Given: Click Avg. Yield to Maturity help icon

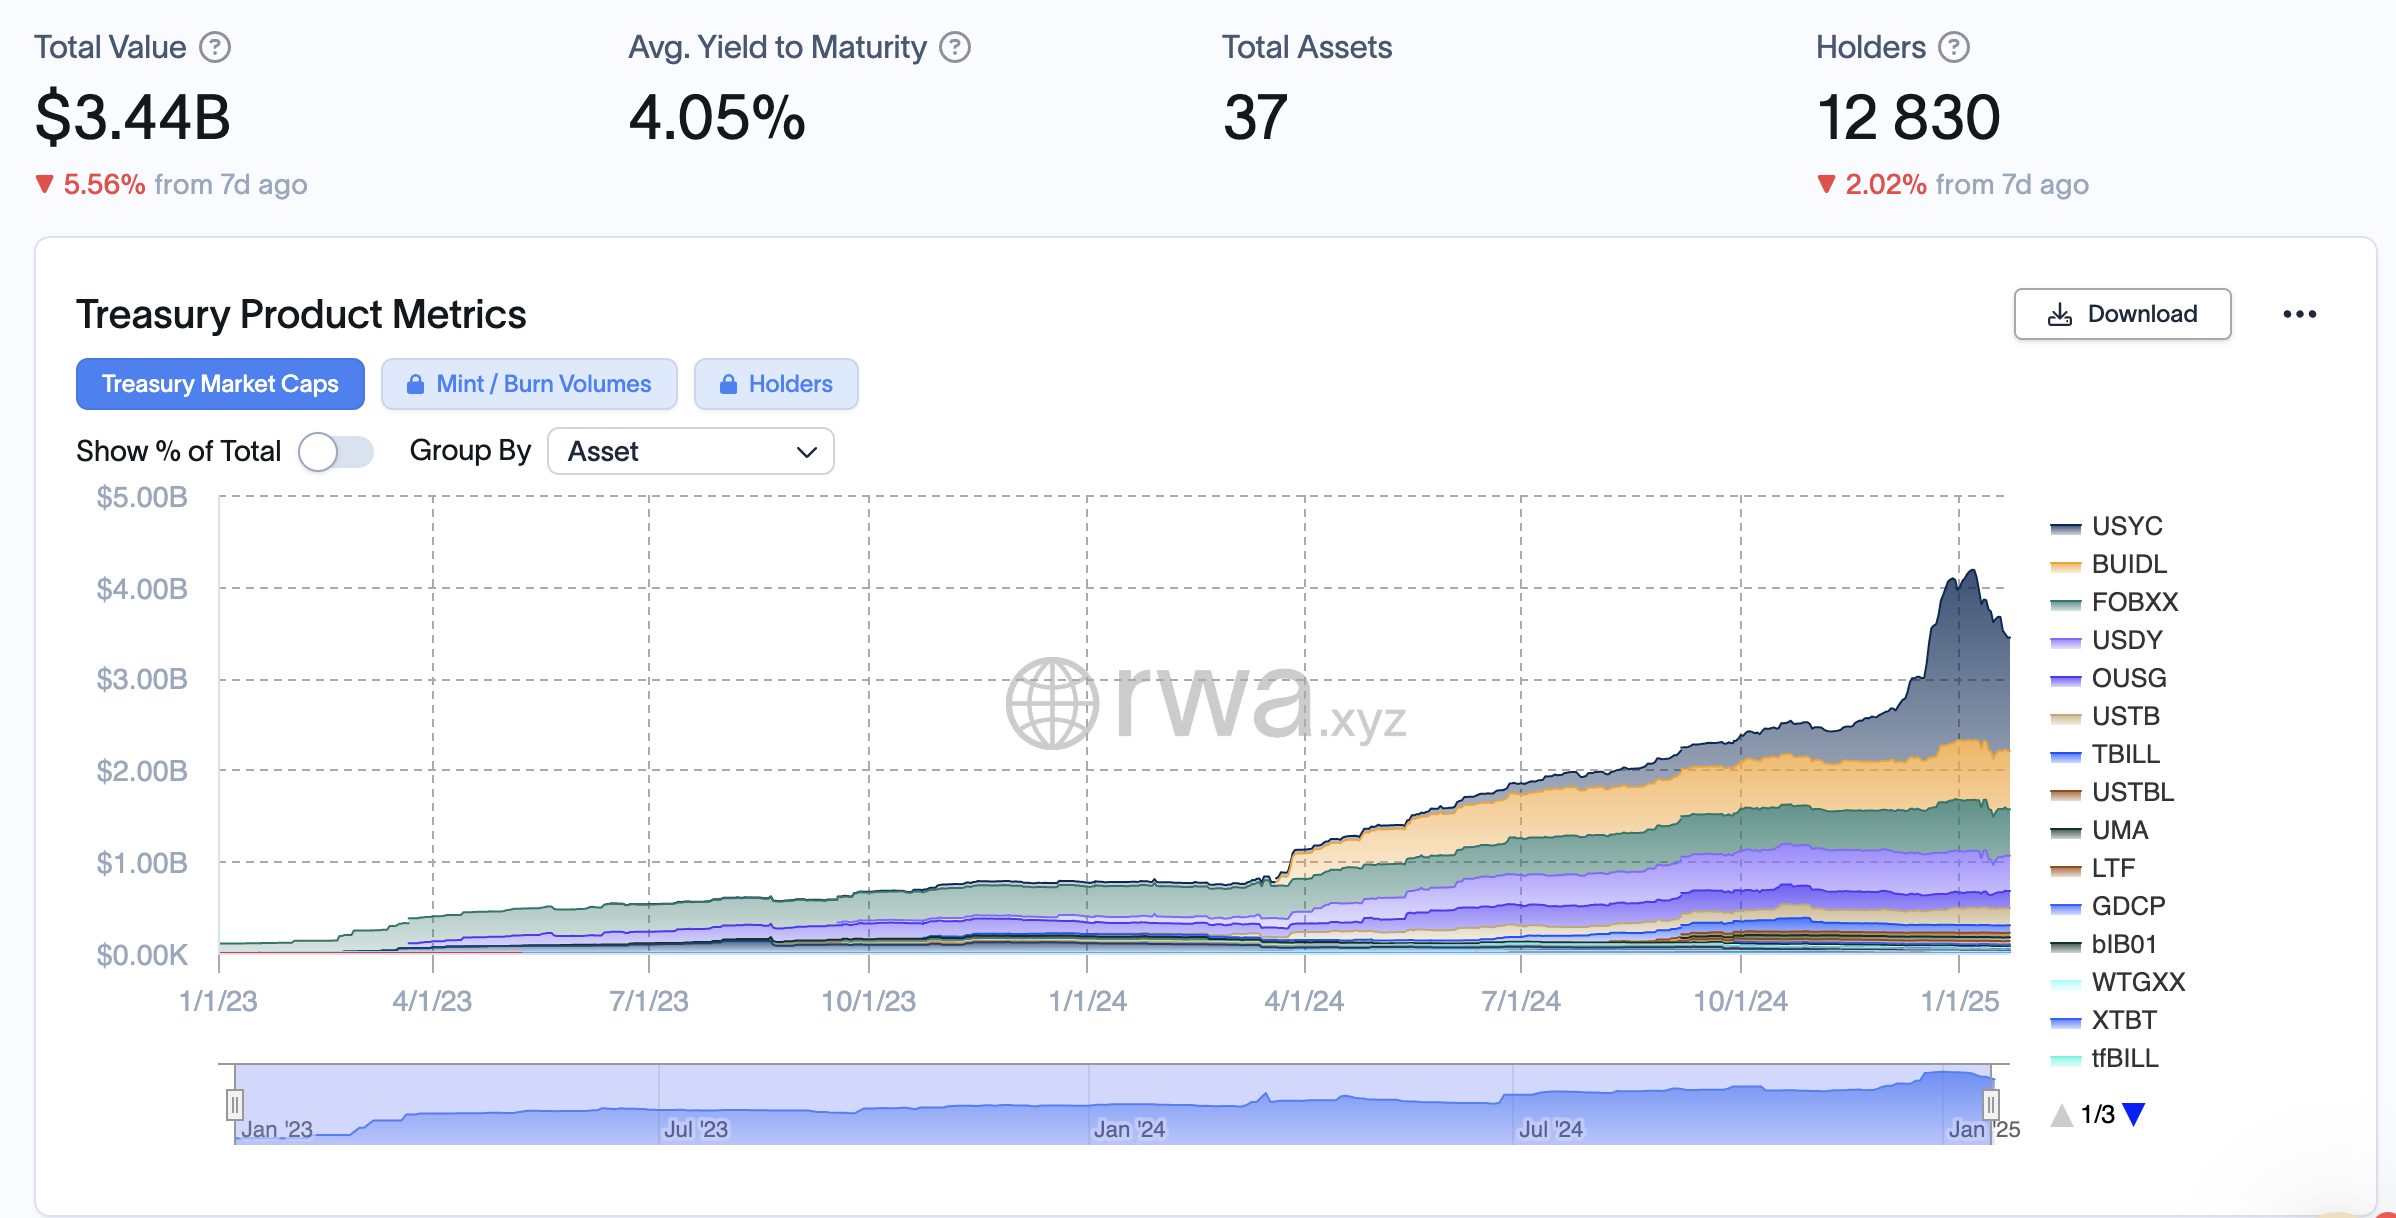Looking at the screenshot, I should tap(955, 47).
